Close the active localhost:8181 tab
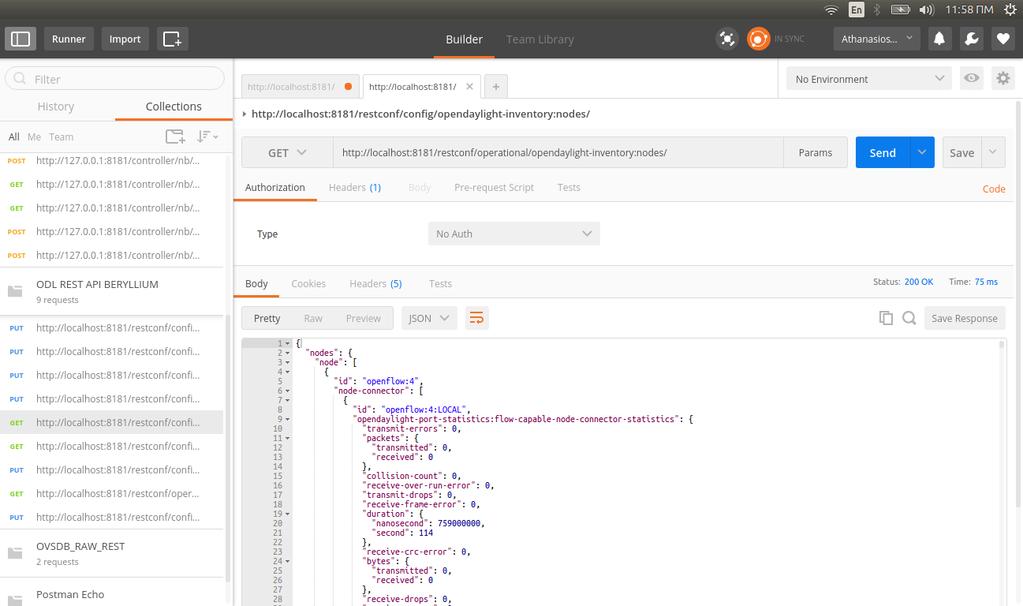Screen dimensions: 1023x606 [x=469, y=86]
